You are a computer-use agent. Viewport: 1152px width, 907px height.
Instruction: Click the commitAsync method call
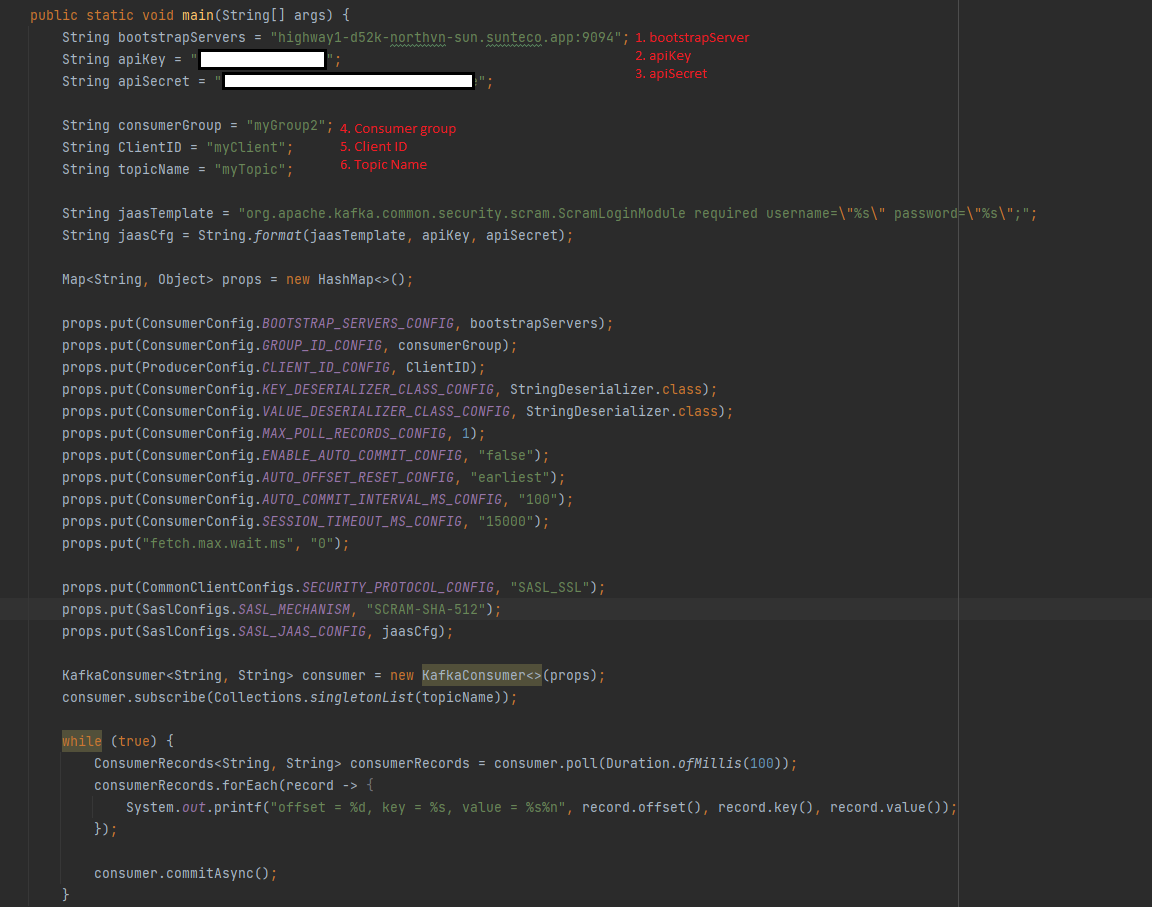[x=209, y=874]
